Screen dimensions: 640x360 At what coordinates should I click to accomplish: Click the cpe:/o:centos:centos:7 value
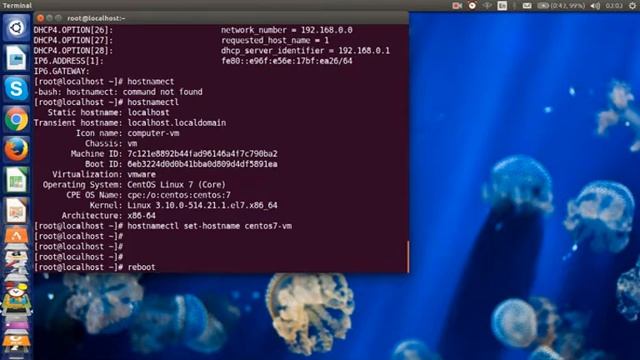tap(179, 195)
